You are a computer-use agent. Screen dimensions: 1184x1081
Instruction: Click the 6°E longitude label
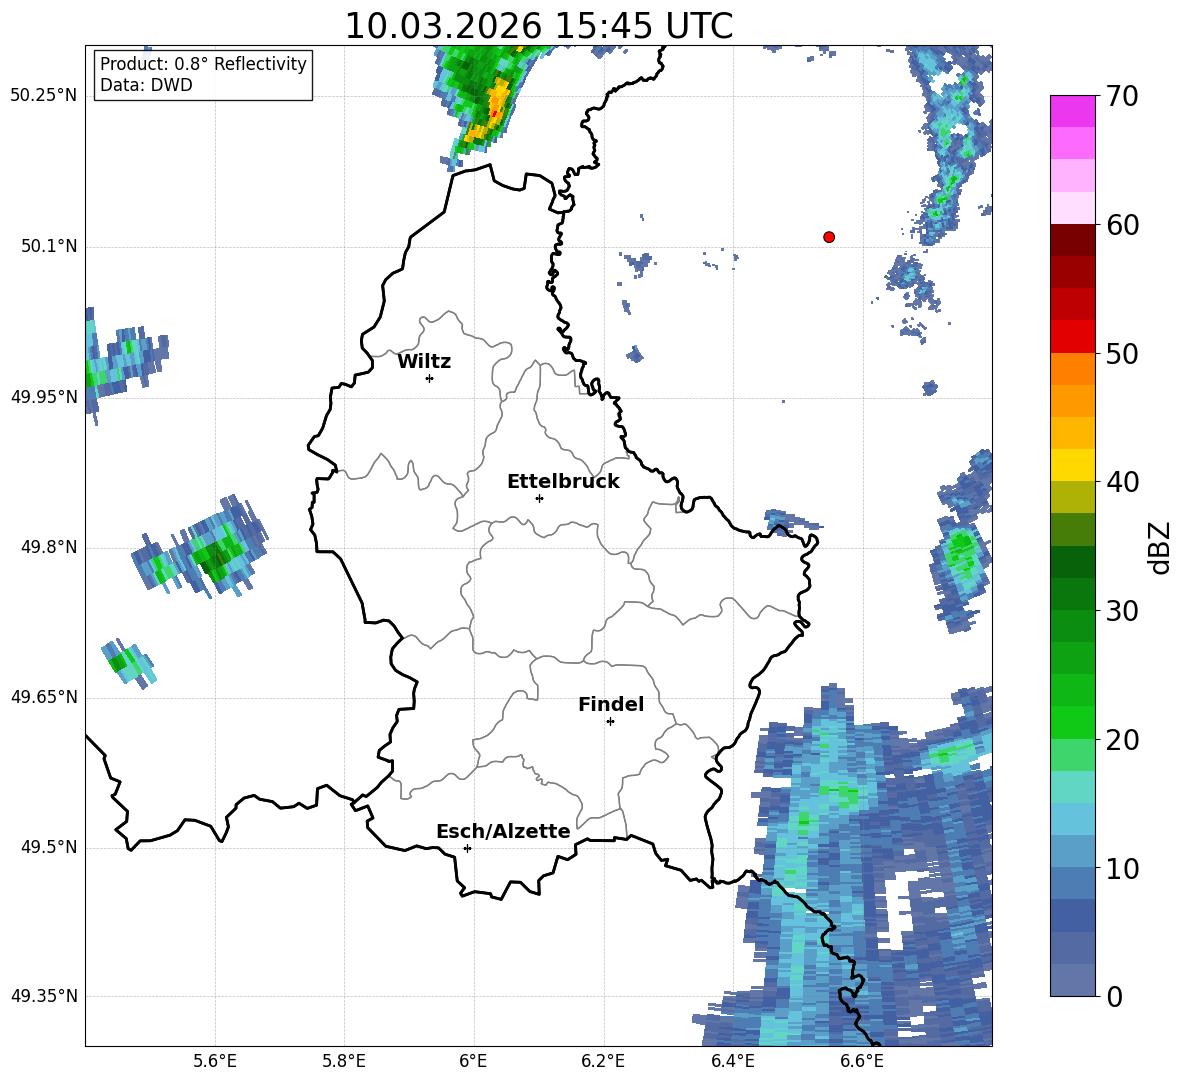[x=473, y=1061]
